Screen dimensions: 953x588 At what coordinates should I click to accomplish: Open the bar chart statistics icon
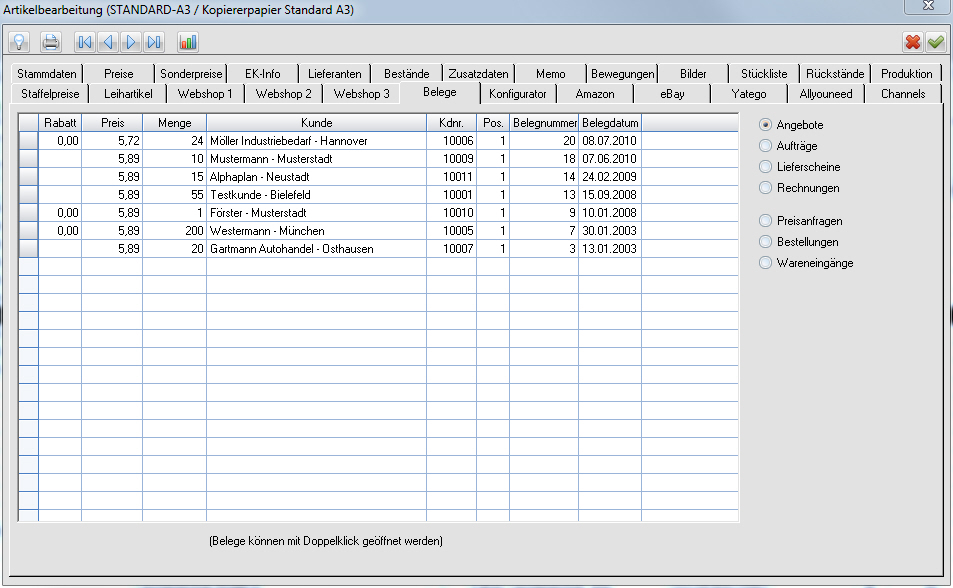pyautogui.click(x=188, y=42)
